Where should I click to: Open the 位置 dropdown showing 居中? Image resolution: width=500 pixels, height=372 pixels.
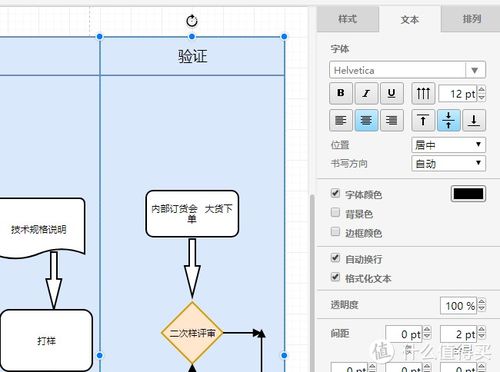click(448, 145)
